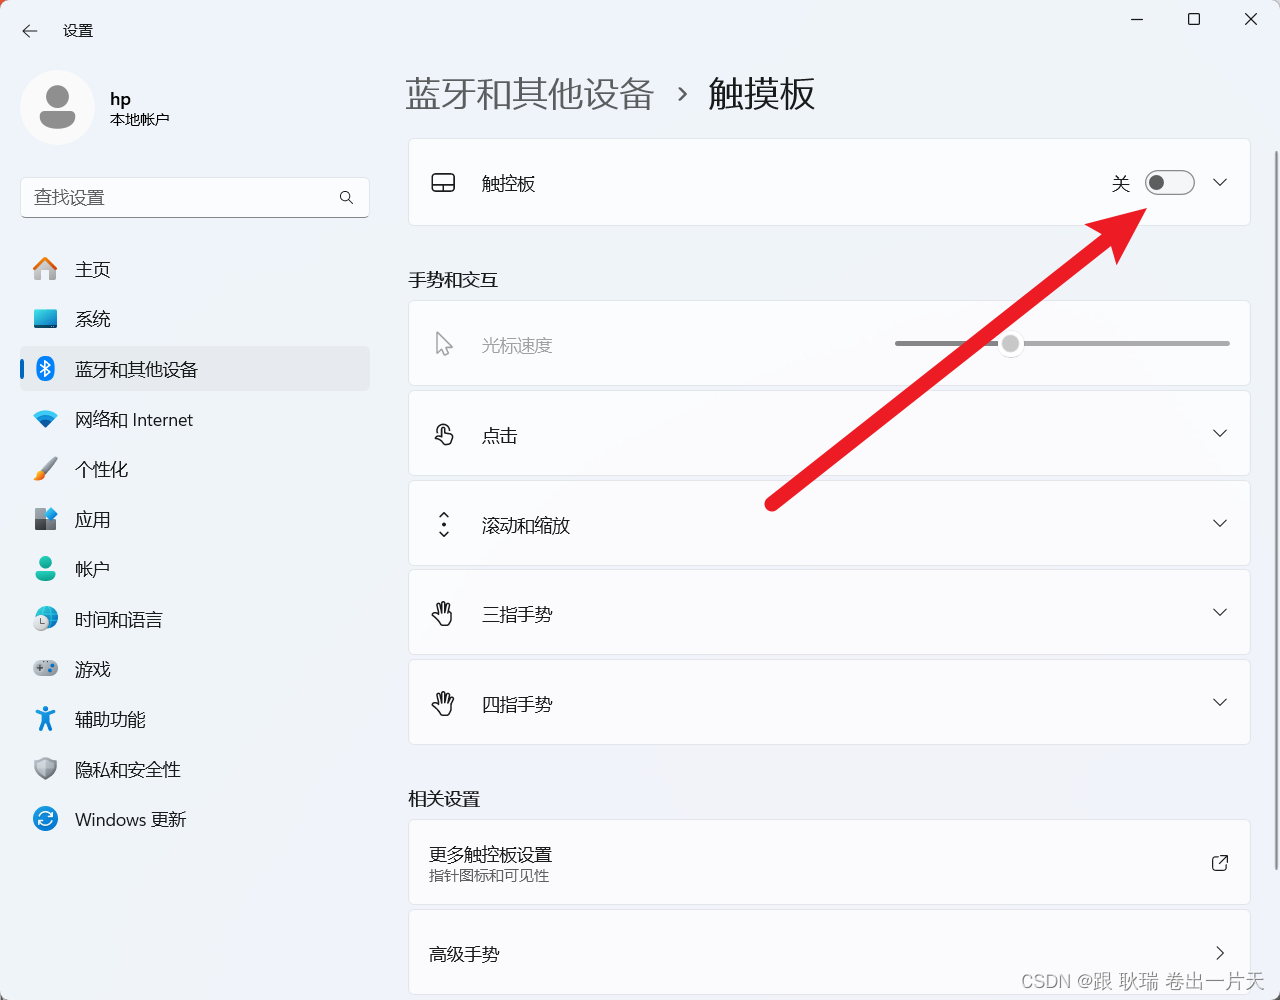Open the 主页 settings page
This screenshot has width=1280, height=1000.
pos(195,269)
